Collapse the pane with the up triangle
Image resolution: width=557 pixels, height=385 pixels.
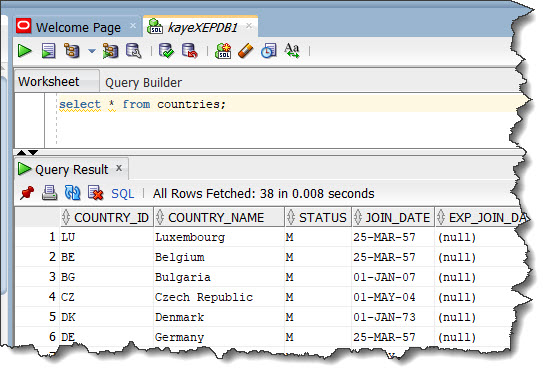pos(21,152)
